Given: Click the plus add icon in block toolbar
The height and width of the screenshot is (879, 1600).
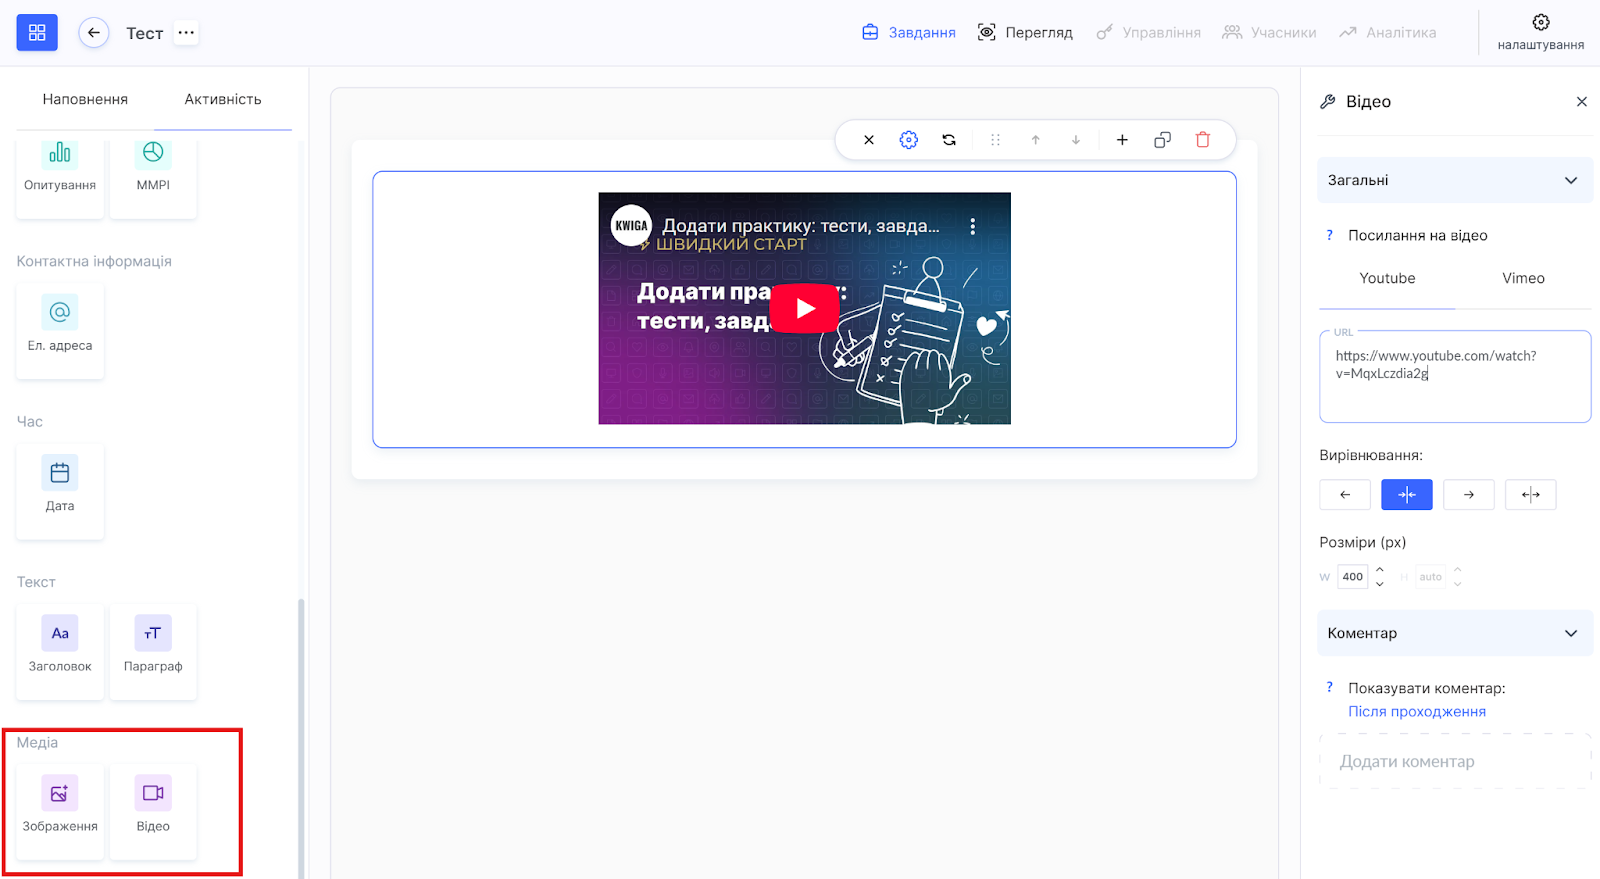Looking at the screenshot, I should [x=1122, y=140].
